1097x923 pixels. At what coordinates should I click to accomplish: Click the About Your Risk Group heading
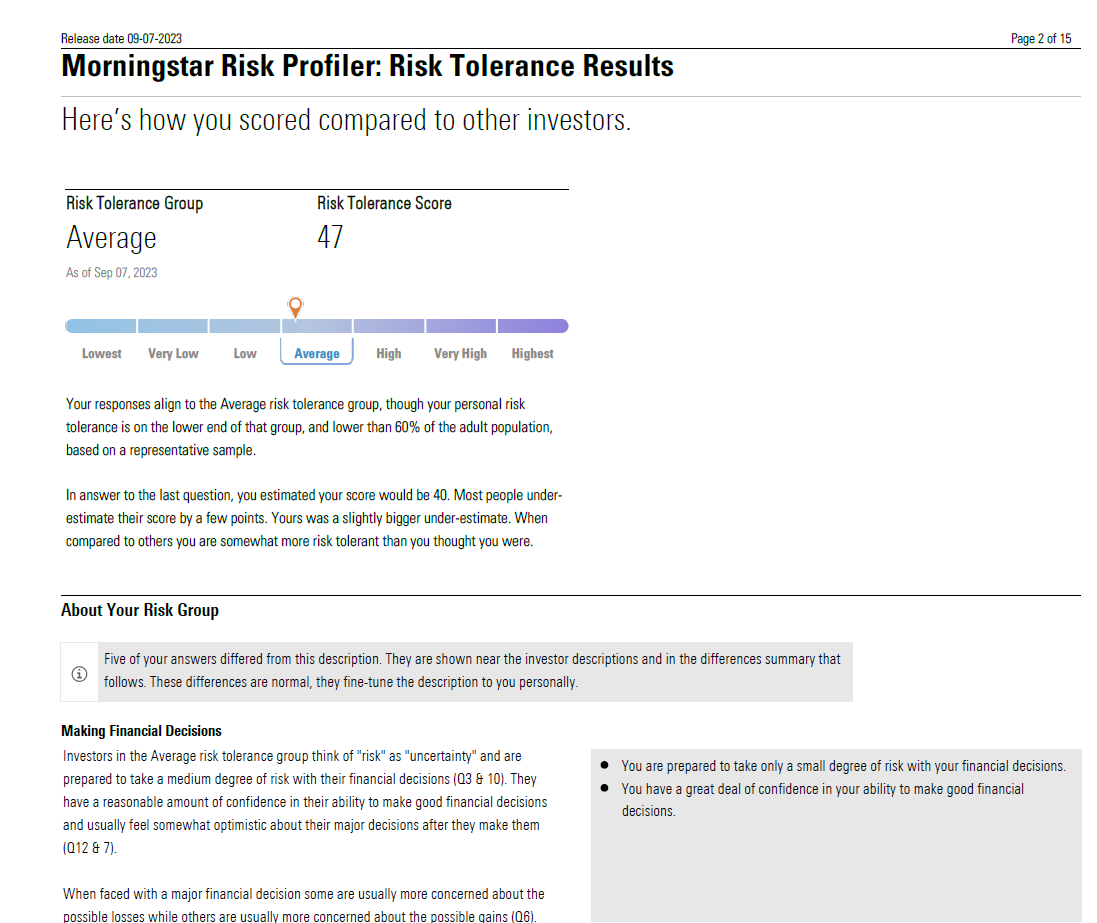tap(139, 610)
